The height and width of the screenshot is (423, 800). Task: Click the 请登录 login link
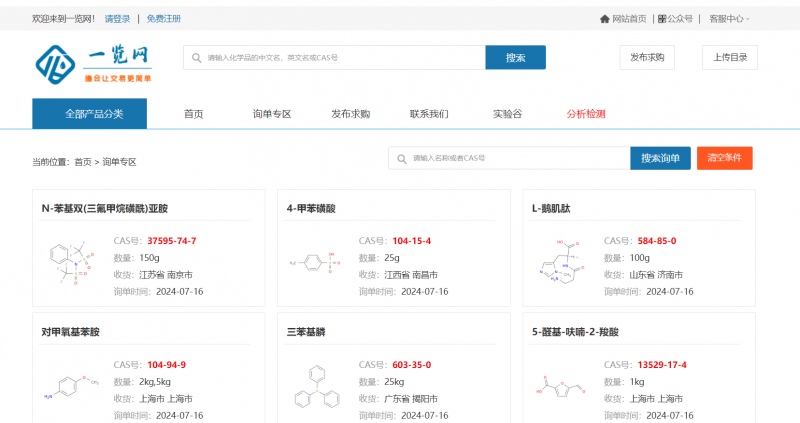coord(117,19)
